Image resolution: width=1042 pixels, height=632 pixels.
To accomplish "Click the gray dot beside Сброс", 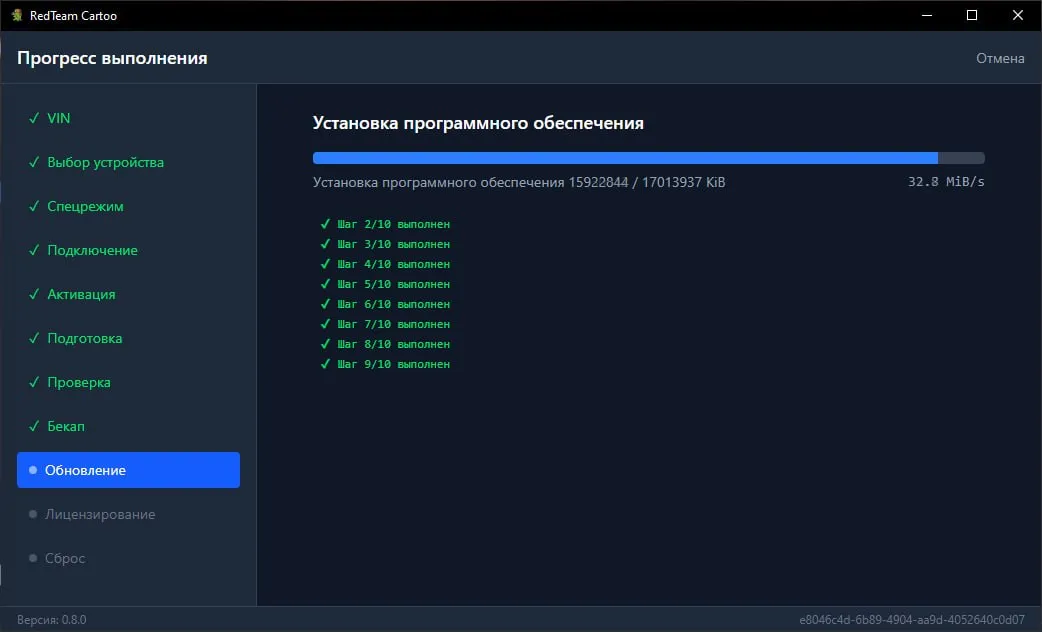I will pyautogui.click(x=33, y=558).
